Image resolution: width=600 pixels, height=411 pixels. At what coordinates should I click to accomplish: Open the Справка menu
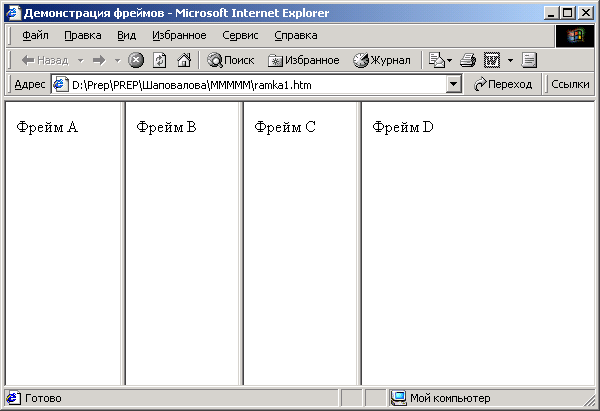(296, 35)
